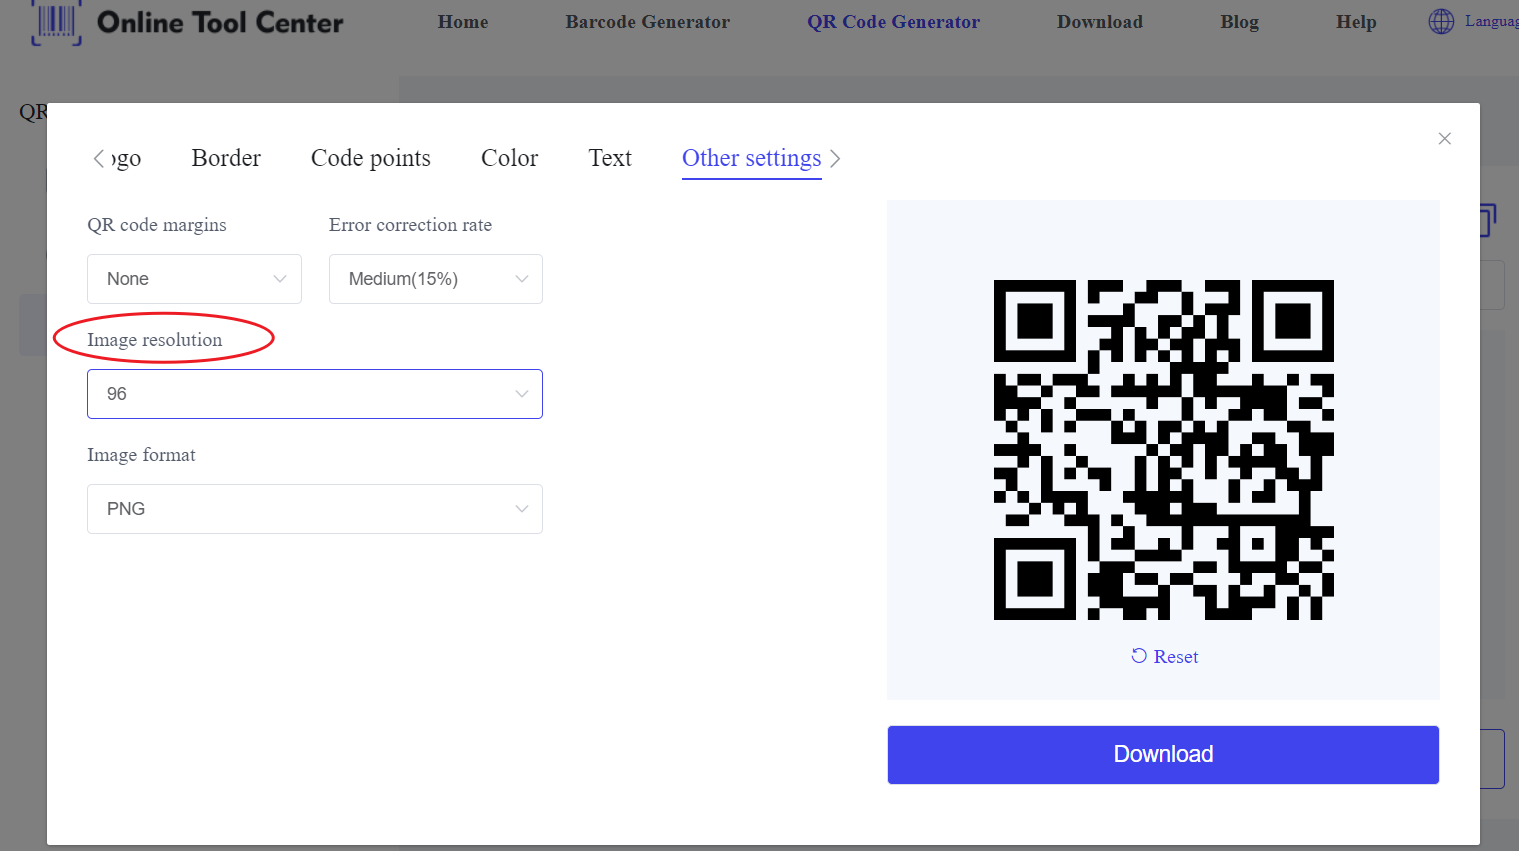Switch to the Text tab
The image size is (1519, 851).
(x=610, y=158)
